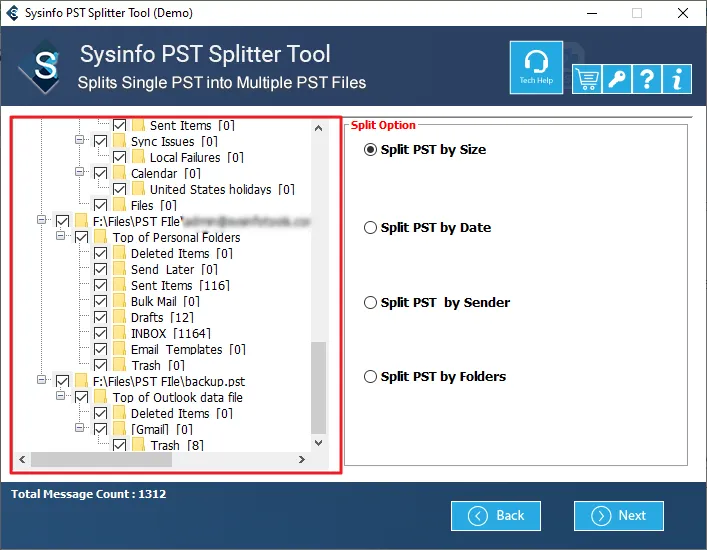Select Split PST by Folders option
The height and width of the screenshot is (550, 707).
[x=370, y=376]
